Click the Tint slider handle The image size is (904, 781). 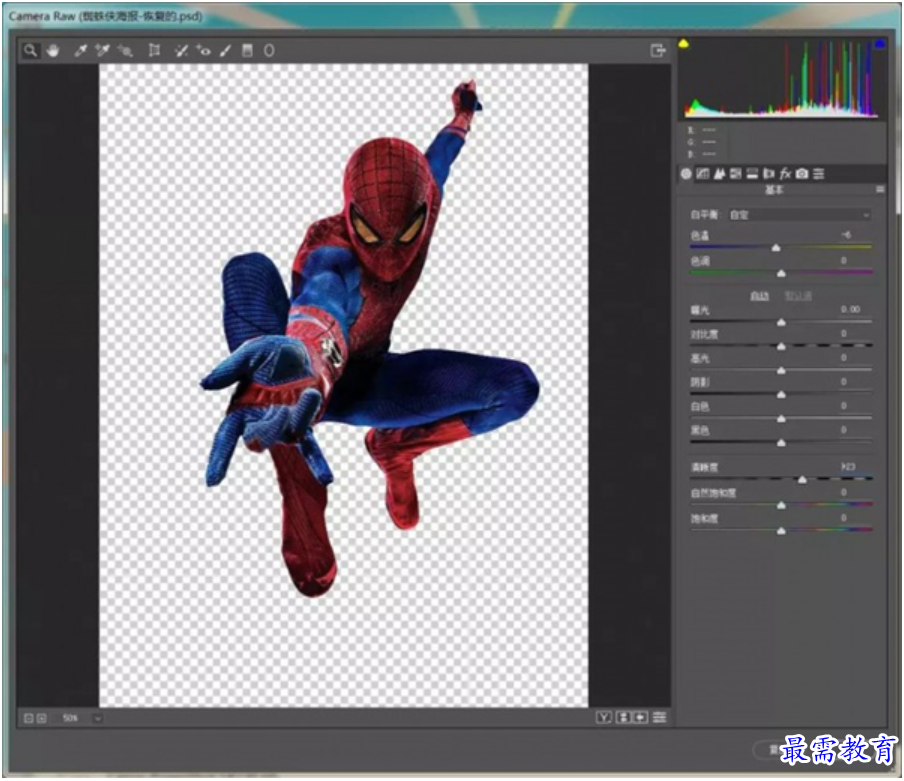(781, 273)
